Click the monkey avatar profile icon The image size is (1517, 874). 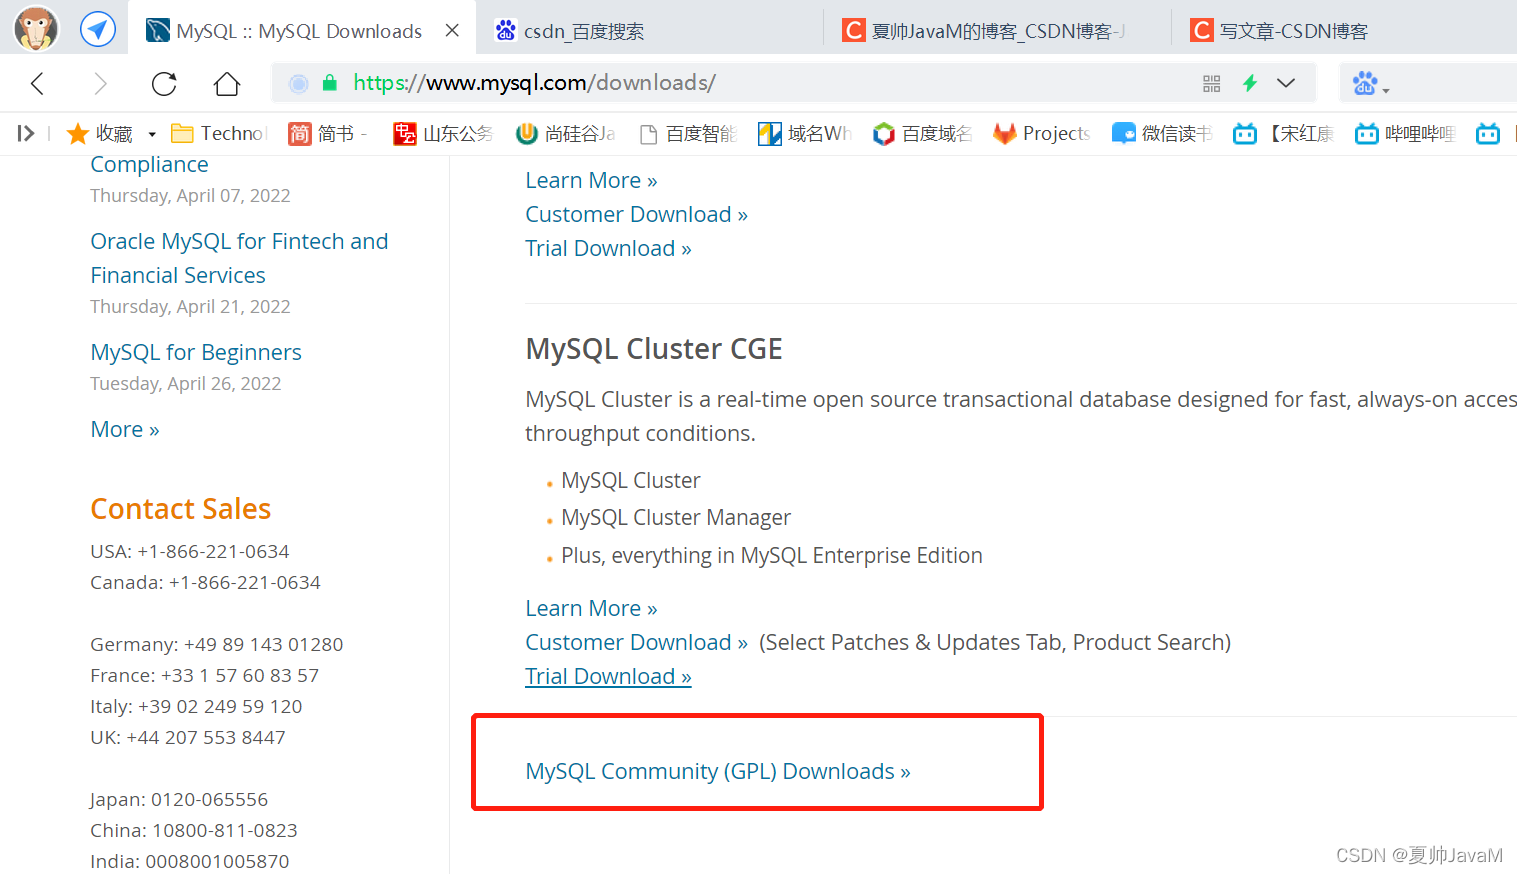tap(36, 28)
